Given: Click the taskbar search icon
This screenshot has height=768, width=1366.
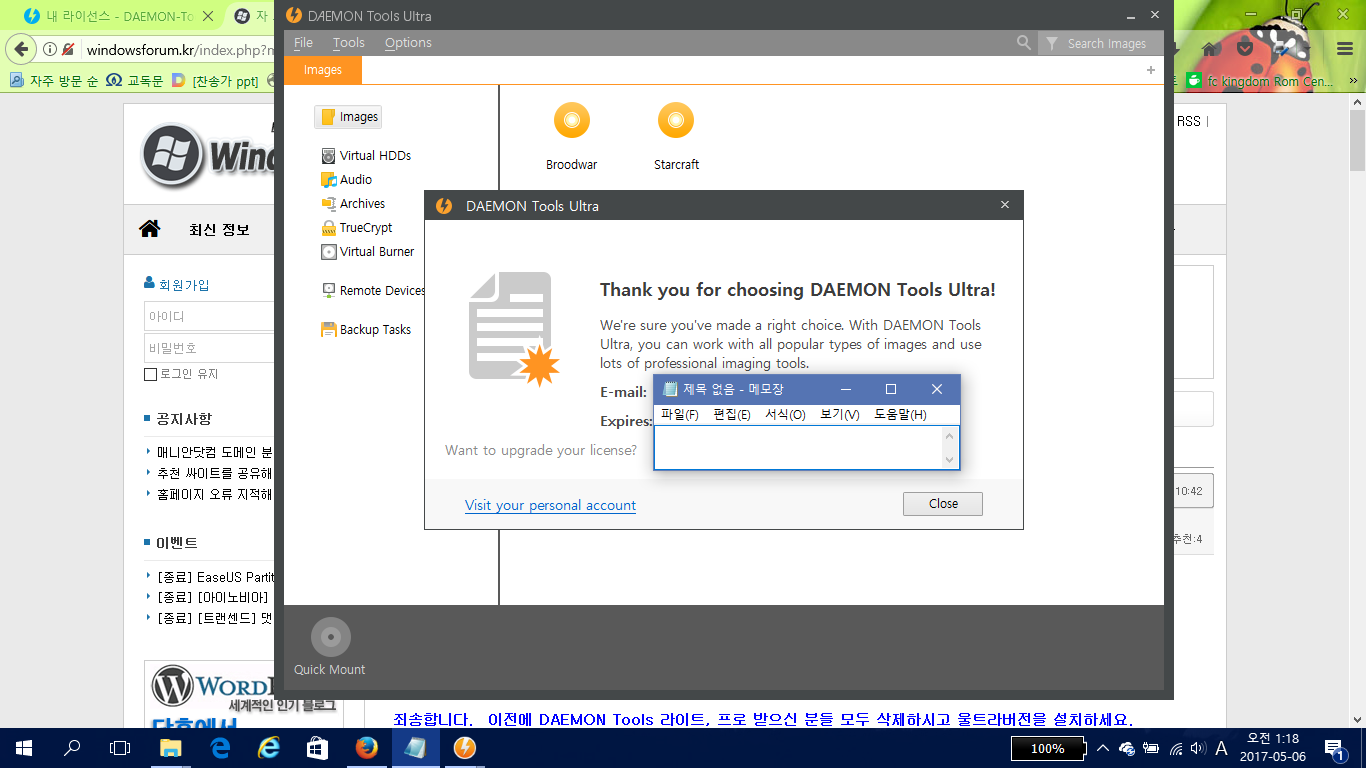Looking at the screenshot, I should coord(72,748).
